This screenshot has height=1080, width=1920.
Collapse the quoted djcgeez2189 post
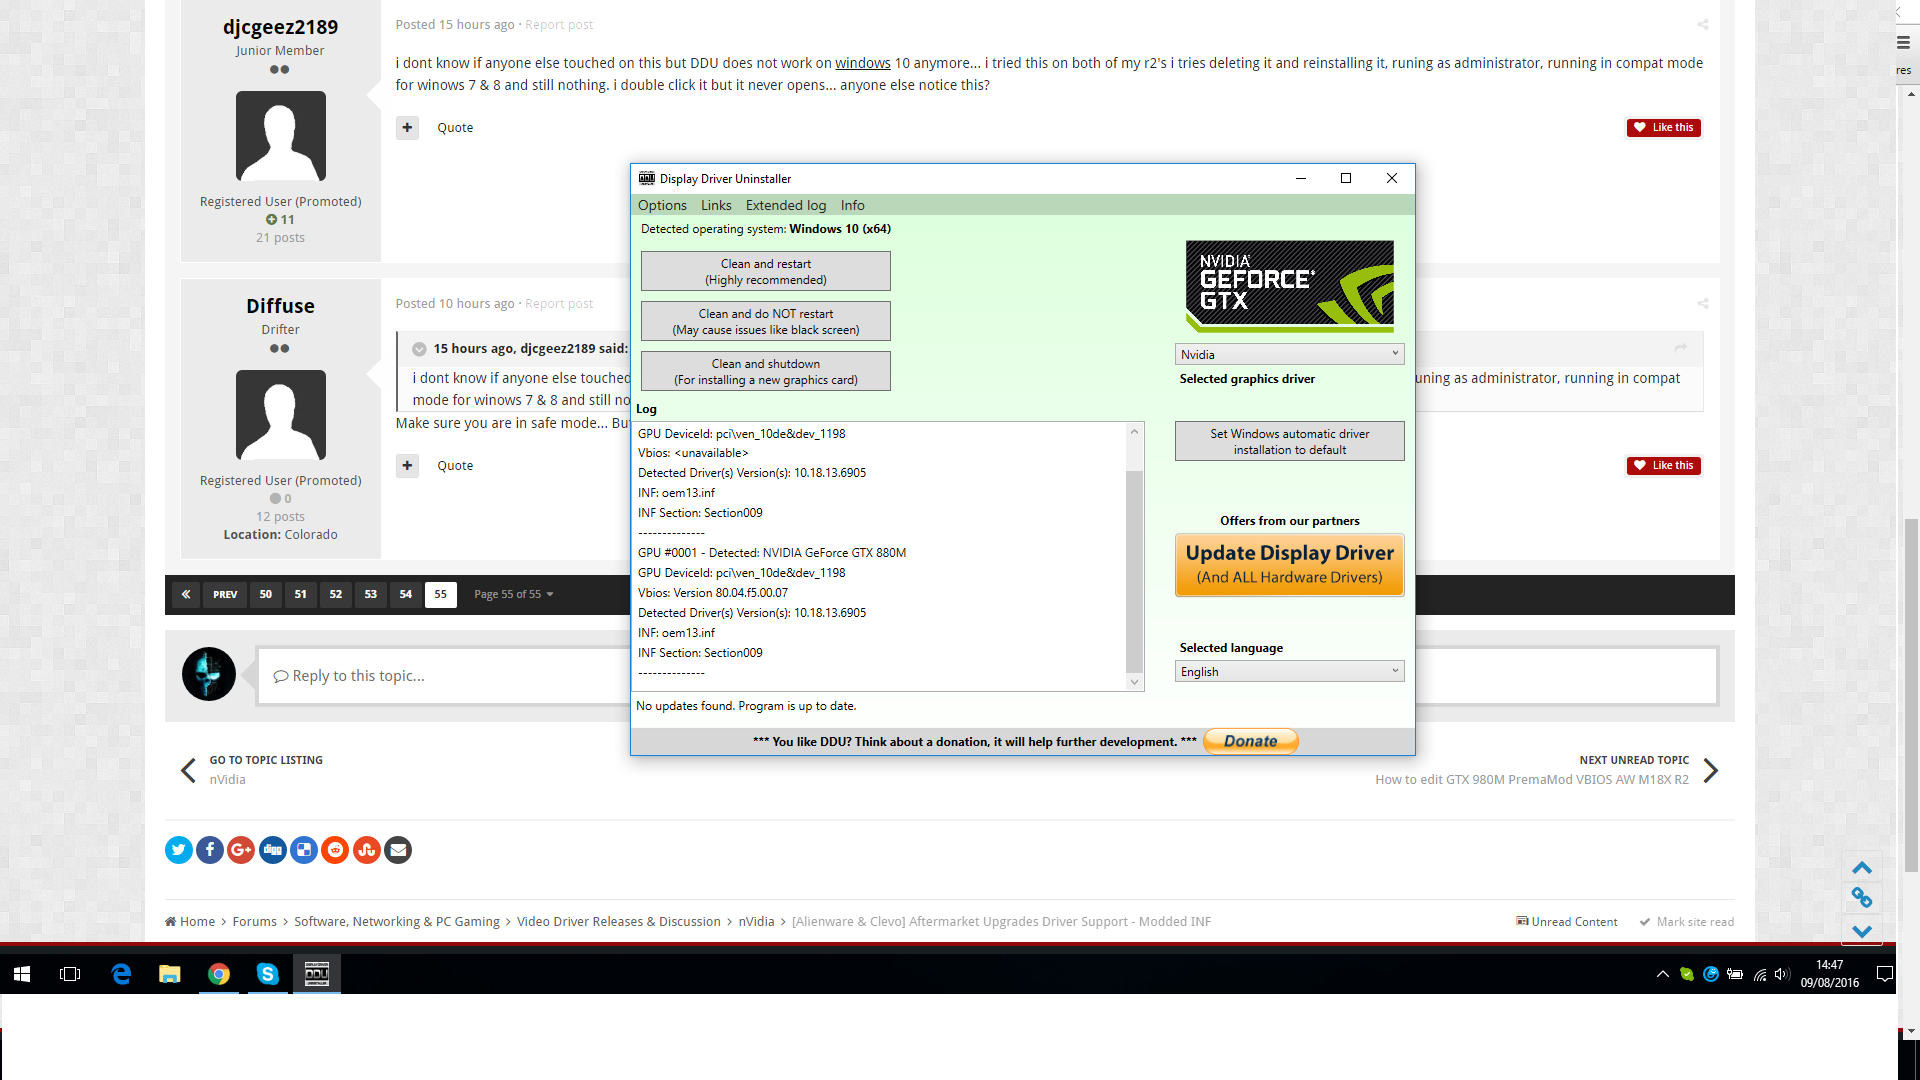coord(419,349)
